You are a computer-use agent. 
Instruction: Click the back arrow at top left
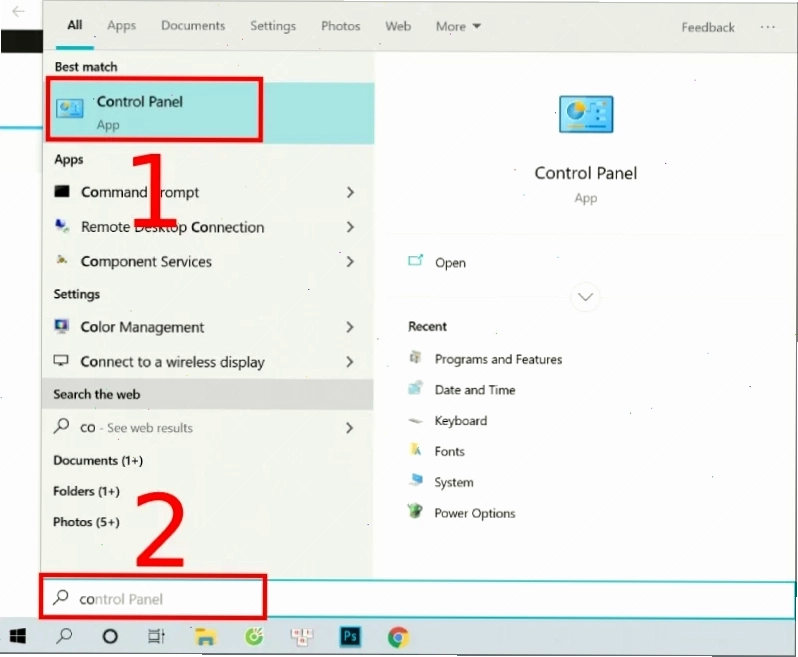(18, 11)
